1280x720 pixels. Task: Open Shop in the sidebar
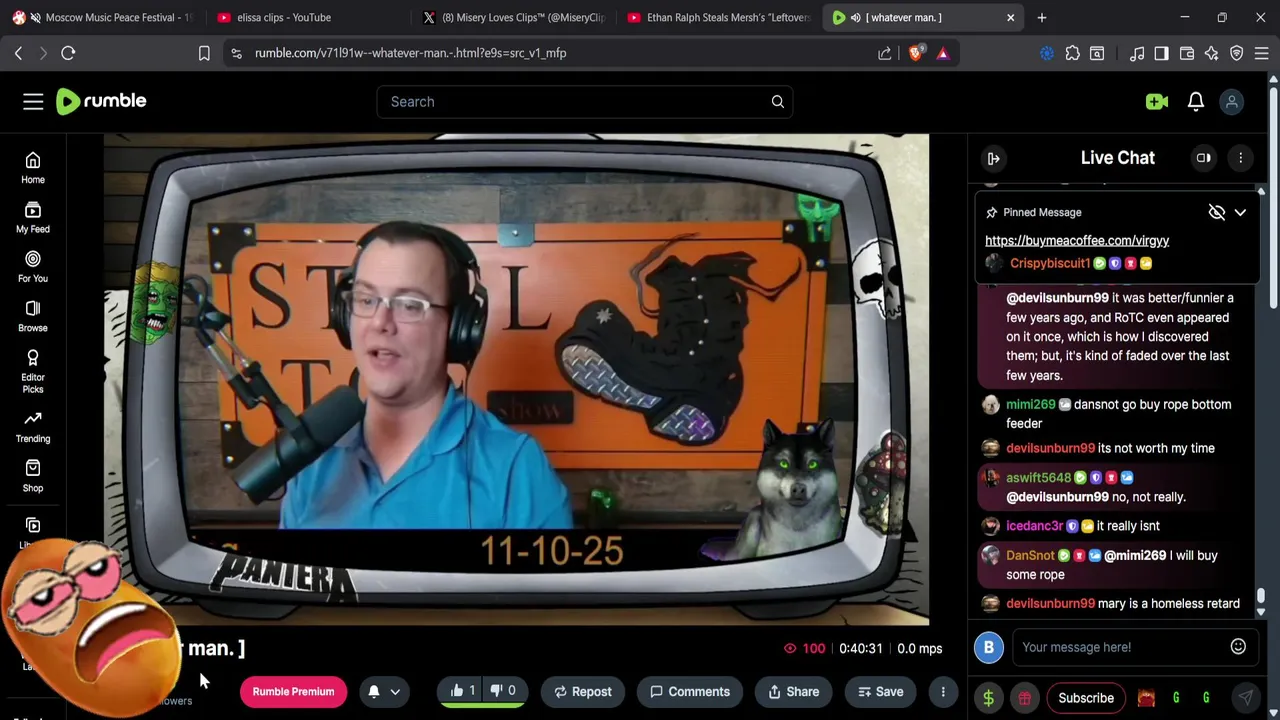click(33, 476)
